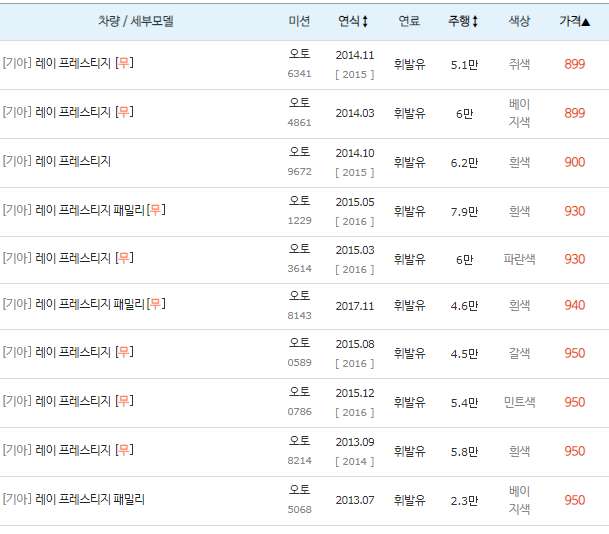This screenshot has height=534, width=609.
Task: Click the plate number 8143
Action: pos(299,315)
